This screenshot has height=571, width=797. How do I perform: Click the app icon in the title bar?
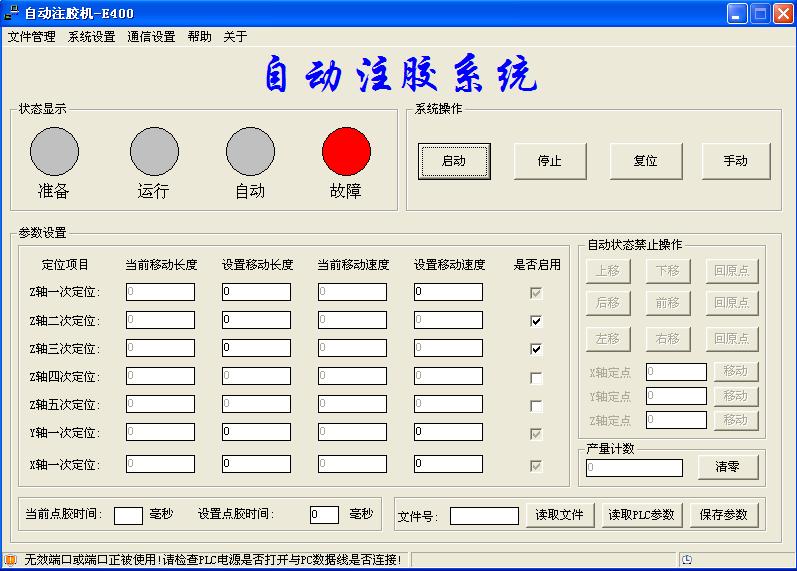[x=12, y=13]
